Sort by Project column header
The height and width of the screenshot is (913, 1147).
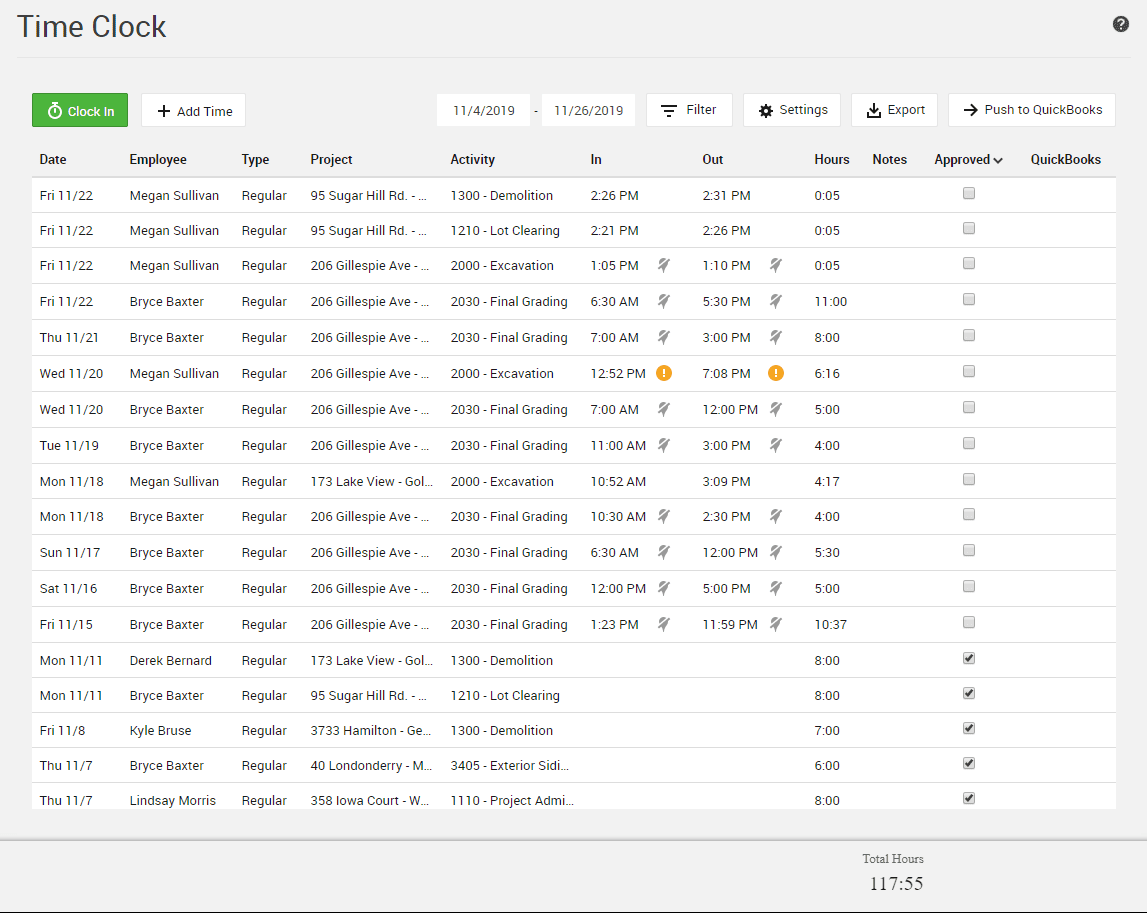331,159
